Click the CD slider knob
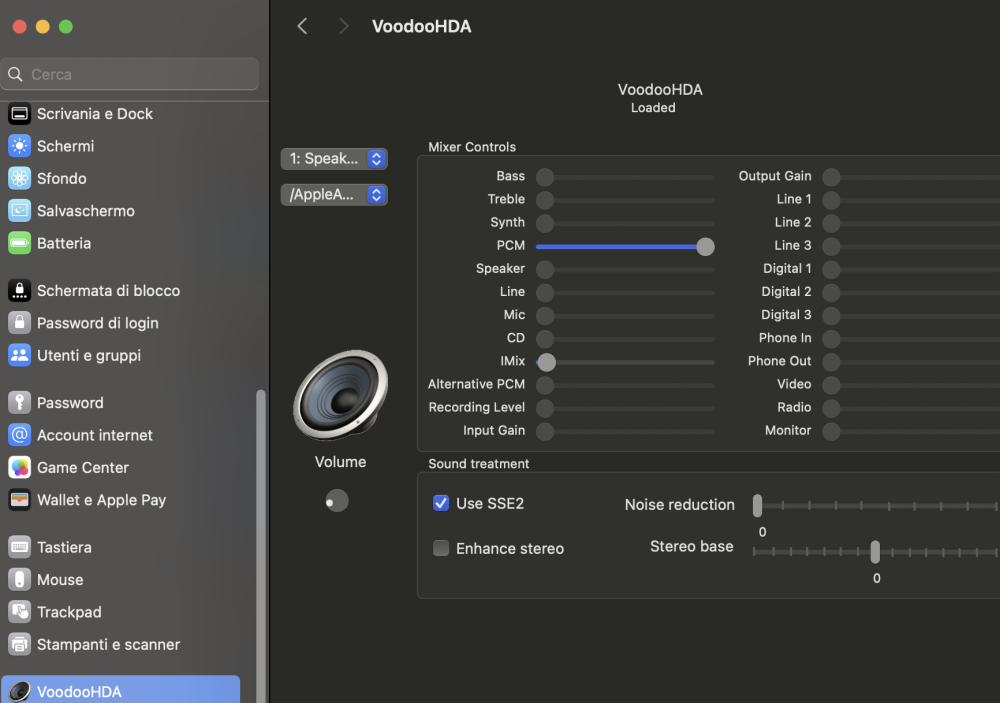 (x=545, y=339)
